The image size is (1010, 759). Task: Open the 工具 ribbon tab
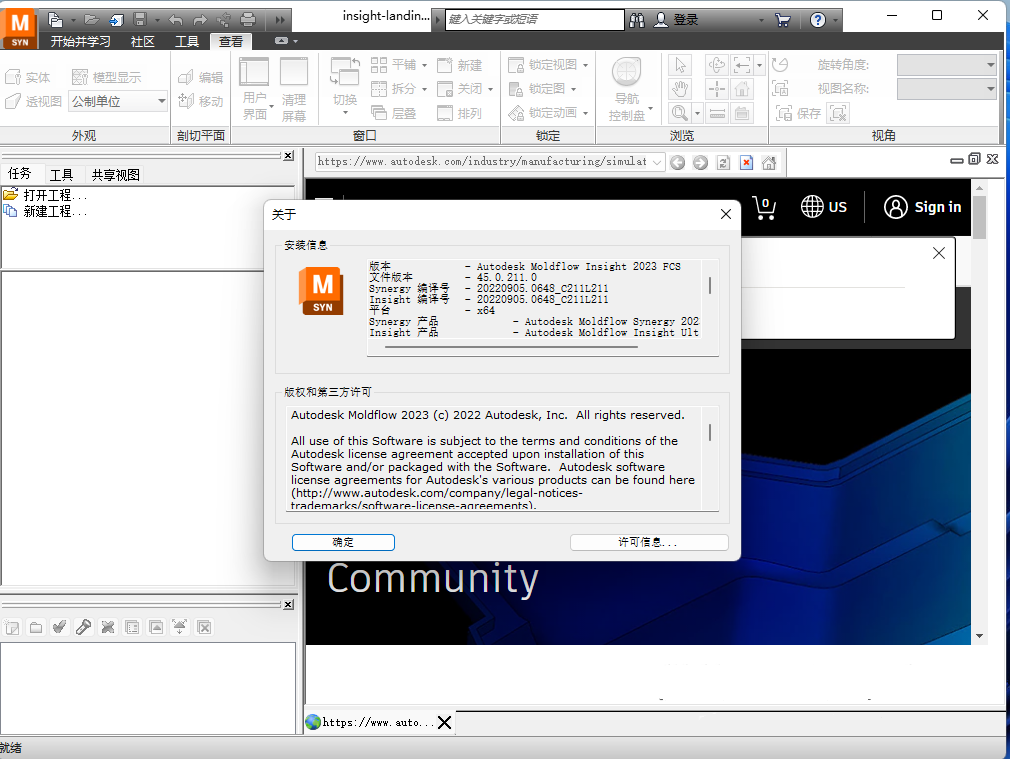(187, 42)
